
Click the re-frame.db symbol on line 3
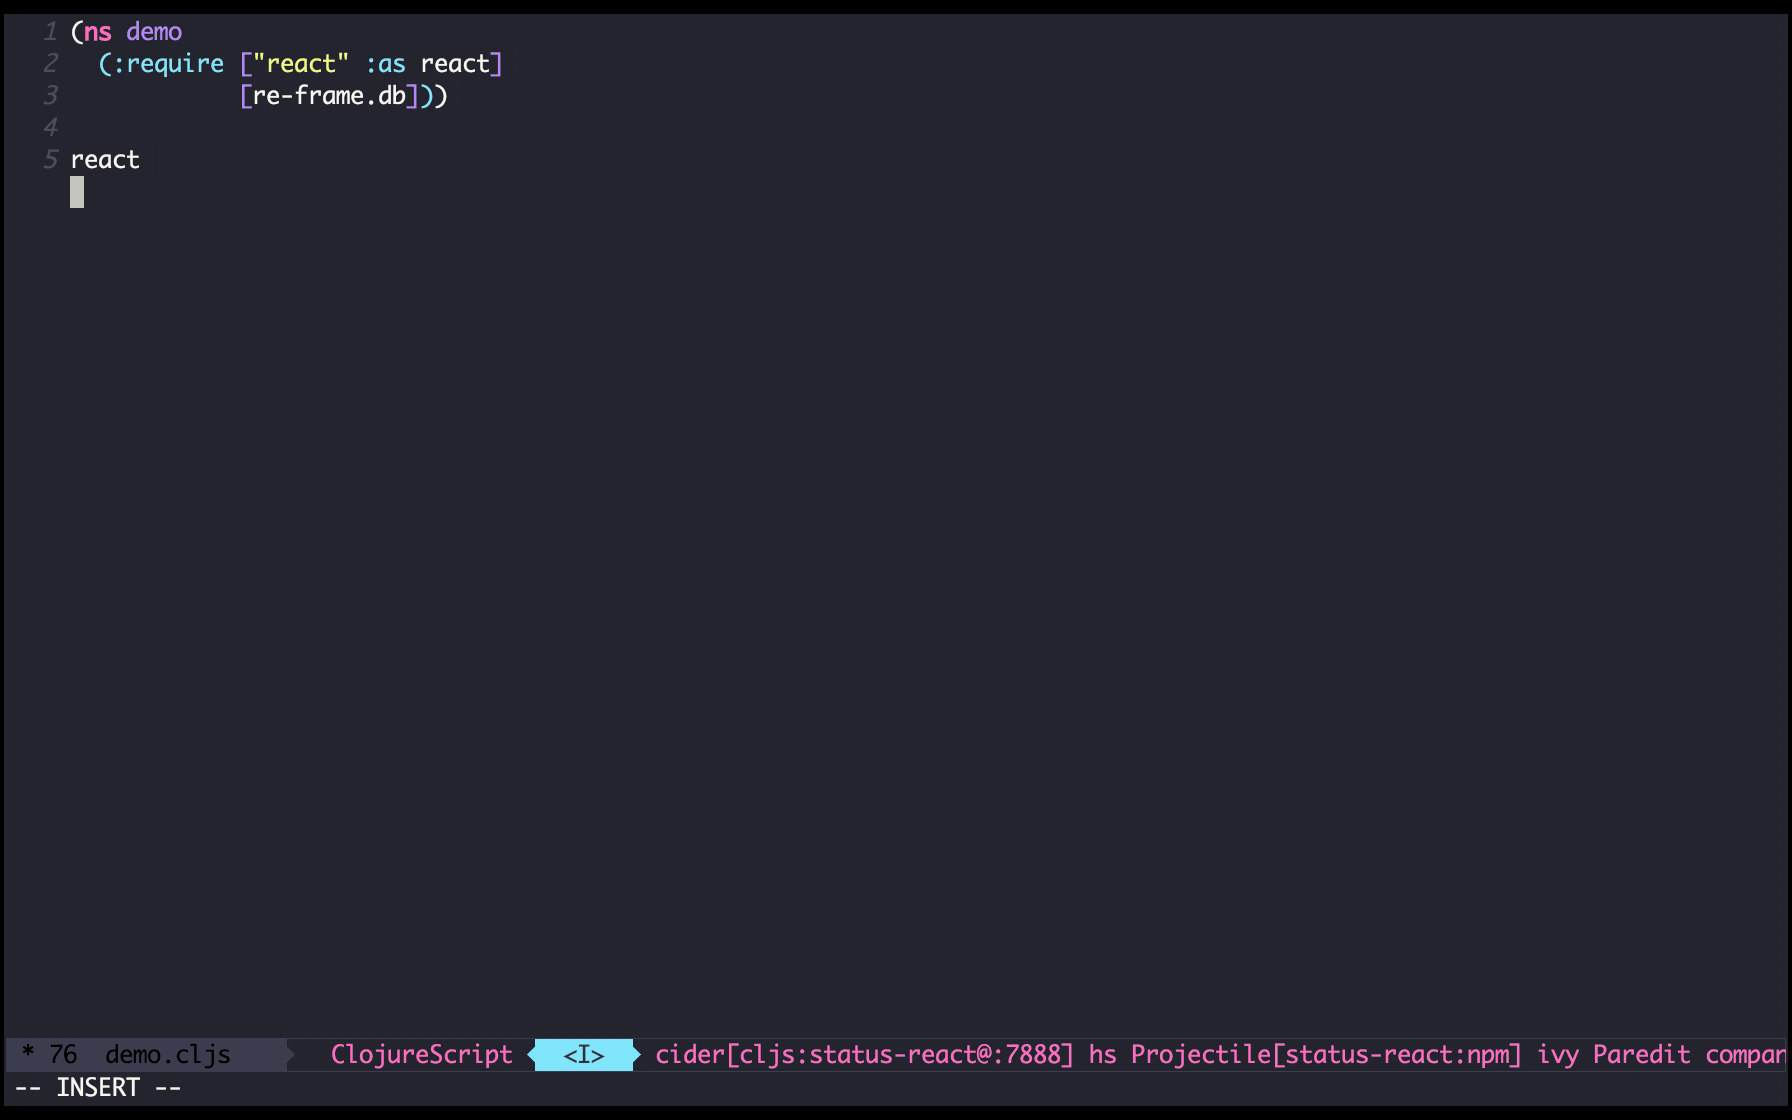(x=329, y=96)
